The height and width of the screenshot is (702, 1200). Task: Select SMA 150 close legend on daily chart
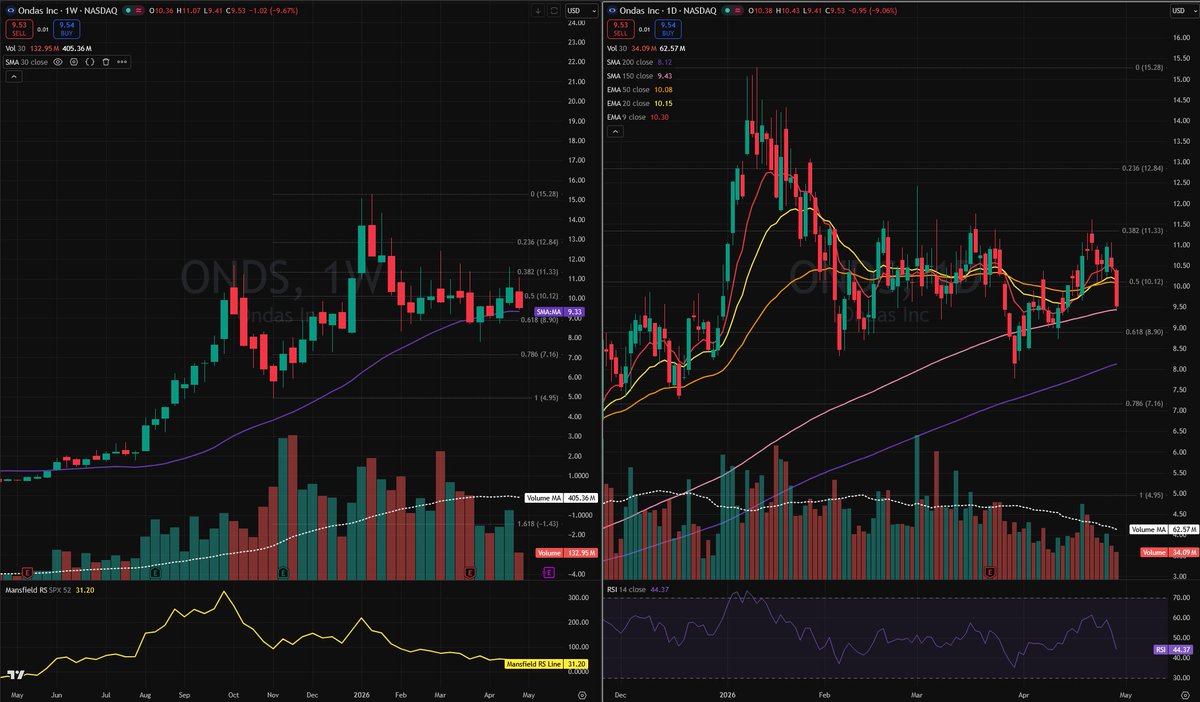[629, 76]
